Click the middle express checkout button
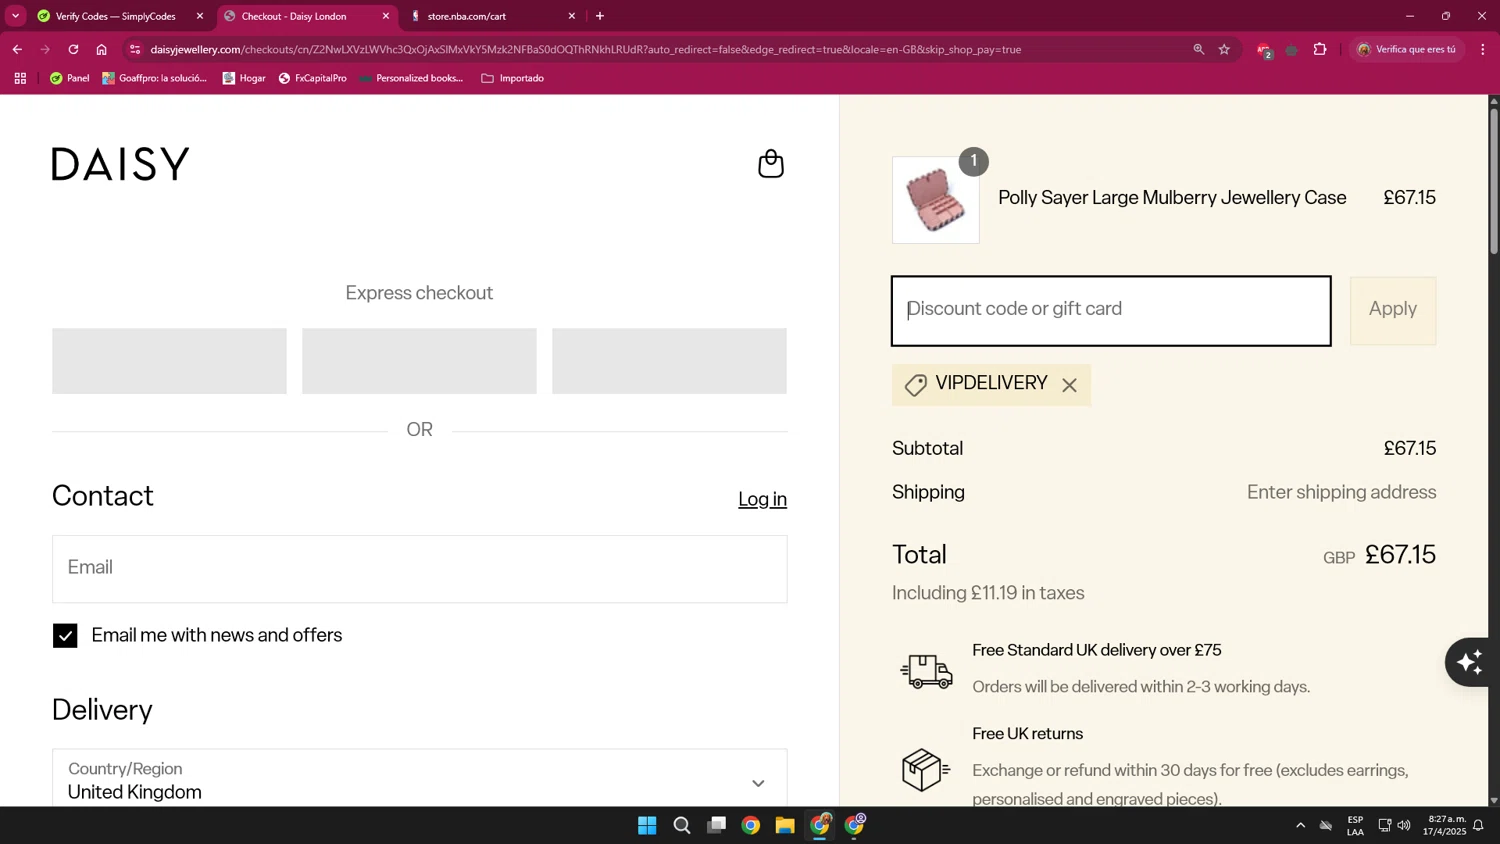Viewport: 1500px width, 844px height. point(419,361)
